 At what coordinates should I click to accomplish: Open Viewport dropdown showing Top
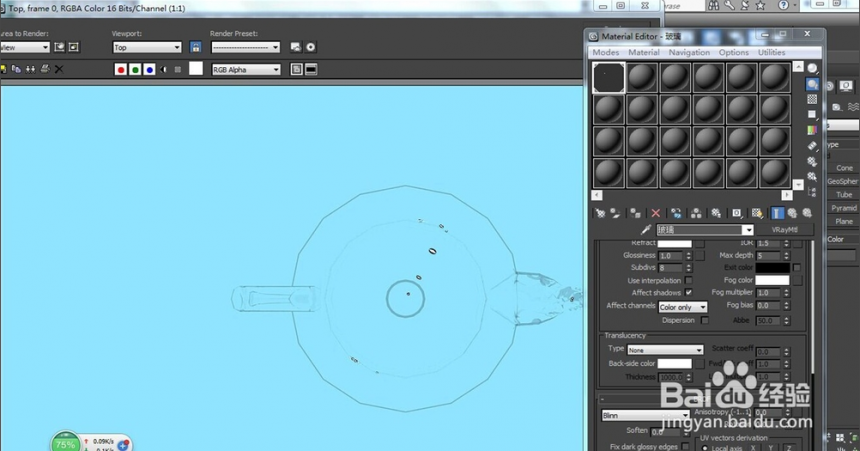[x=147, y=47]
